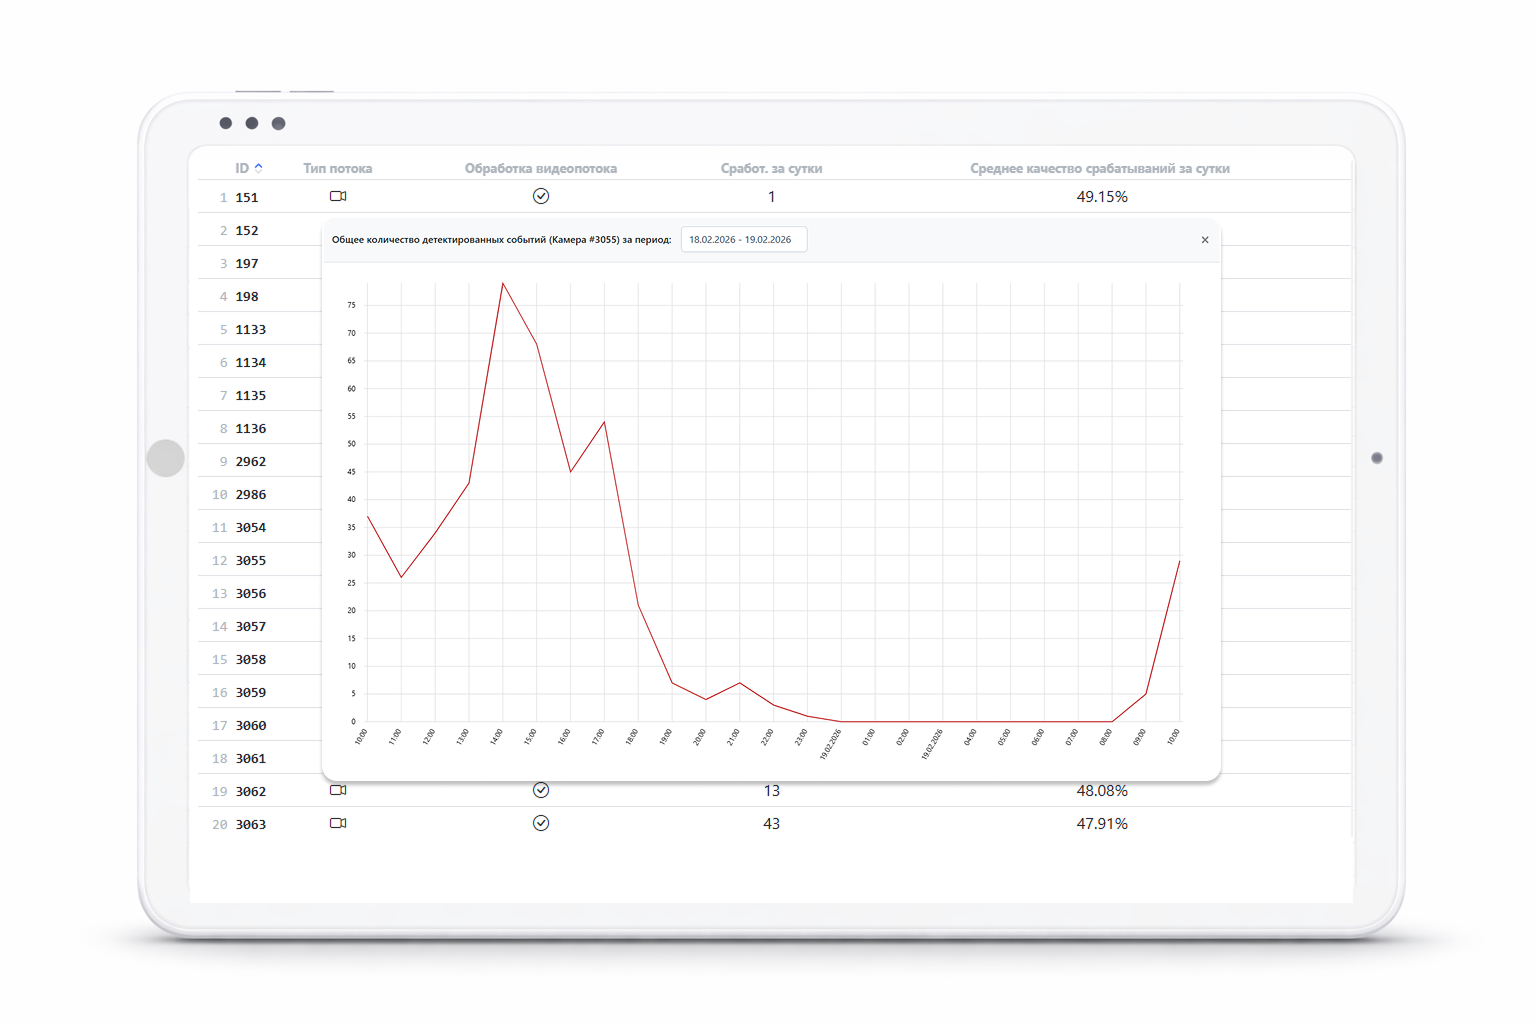Image resolution: width=1536 pixels, height=1024 pixels.
Task: Select the row with ID 3055
Action: tap(250, 560)
